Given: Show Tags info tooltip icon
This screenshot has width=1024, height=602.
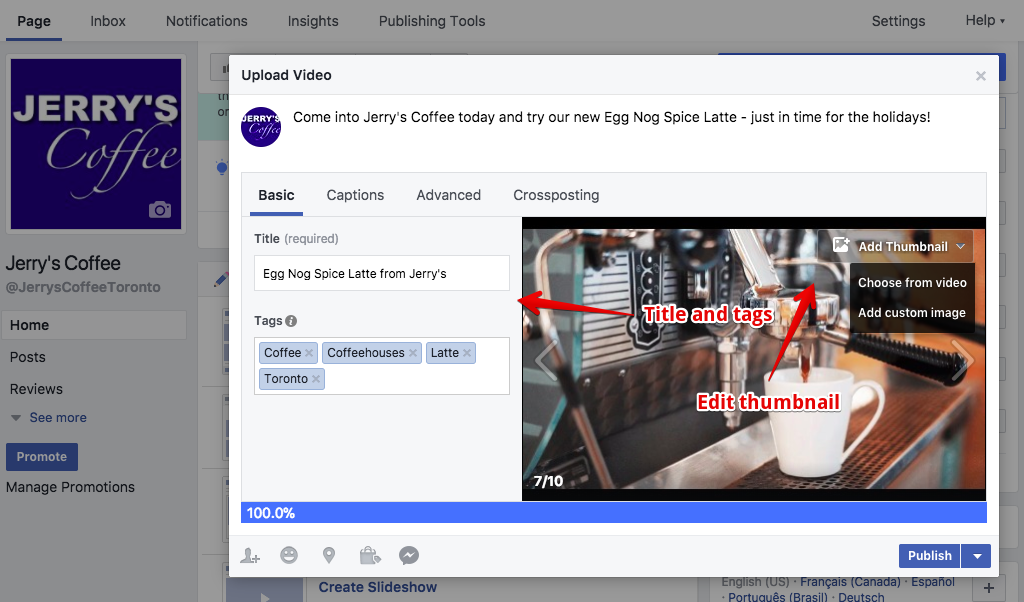Looking at the screenshot, I should (291, 321).
